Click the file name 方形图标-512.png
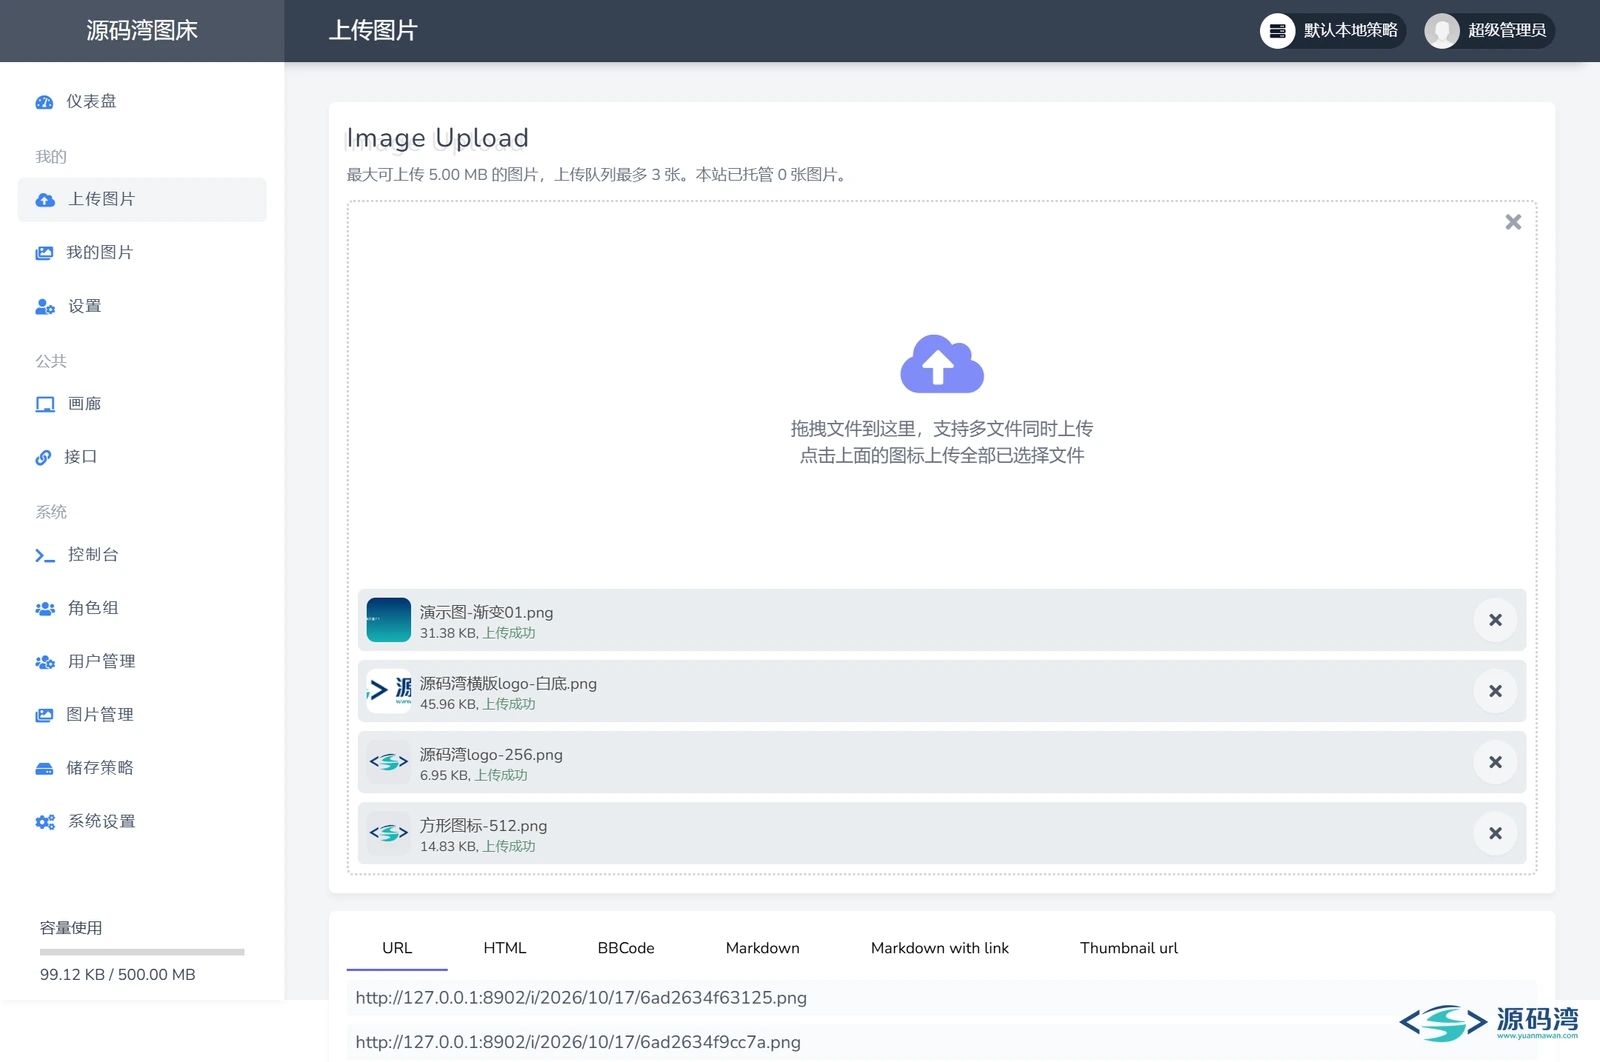 pyautogui.click(x=483, y=826)
